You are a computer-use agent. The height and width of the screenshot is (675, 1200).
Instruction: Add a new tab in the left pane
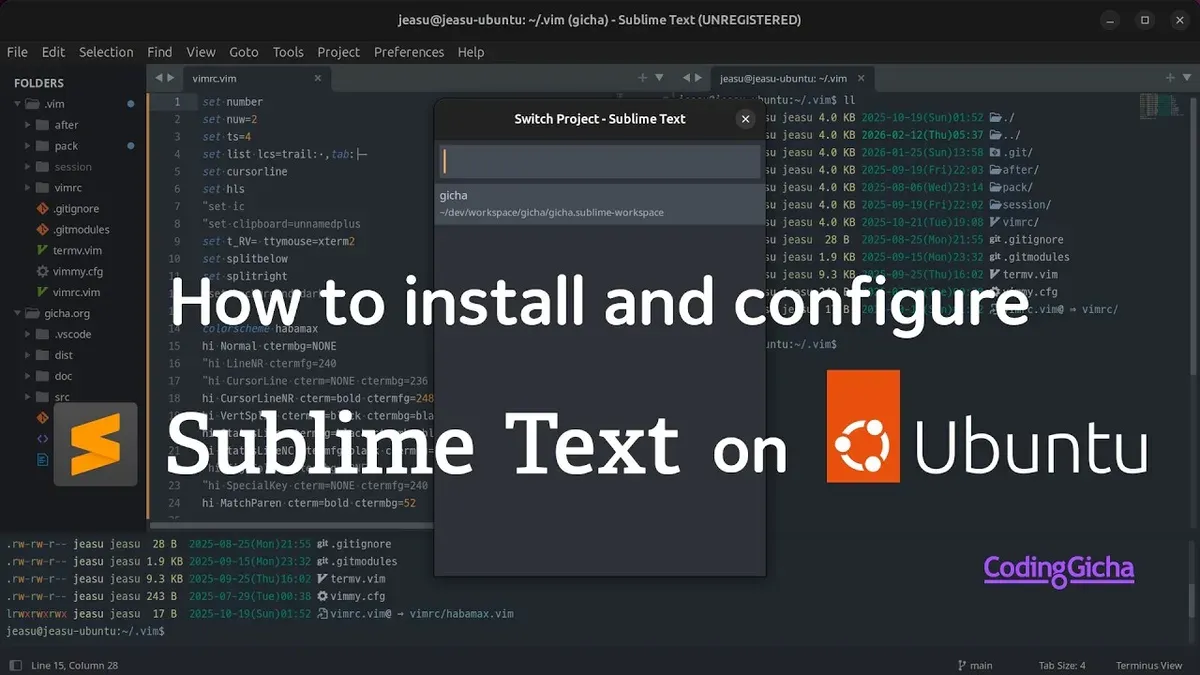(643, 77)
